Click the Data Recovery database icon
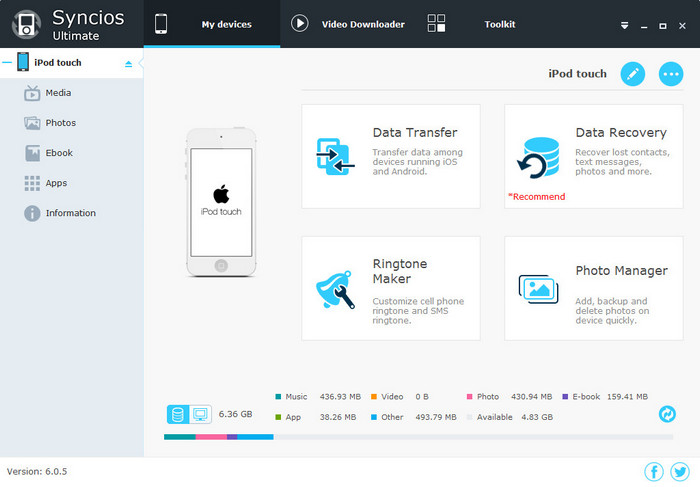Screen dimensions: 700x487 [538, 158]
